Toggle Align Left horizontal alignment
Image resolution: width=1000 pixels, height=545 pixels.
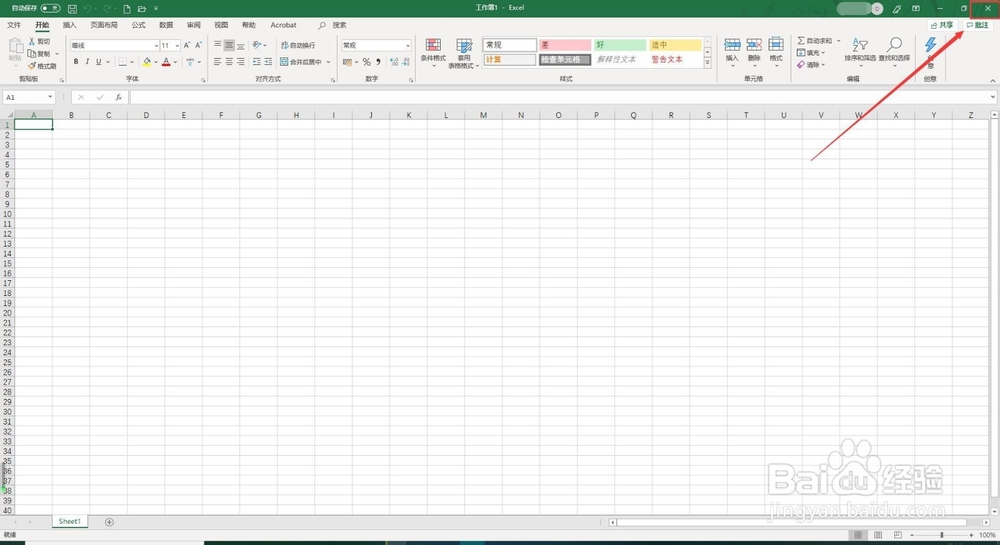click(217, 62)
